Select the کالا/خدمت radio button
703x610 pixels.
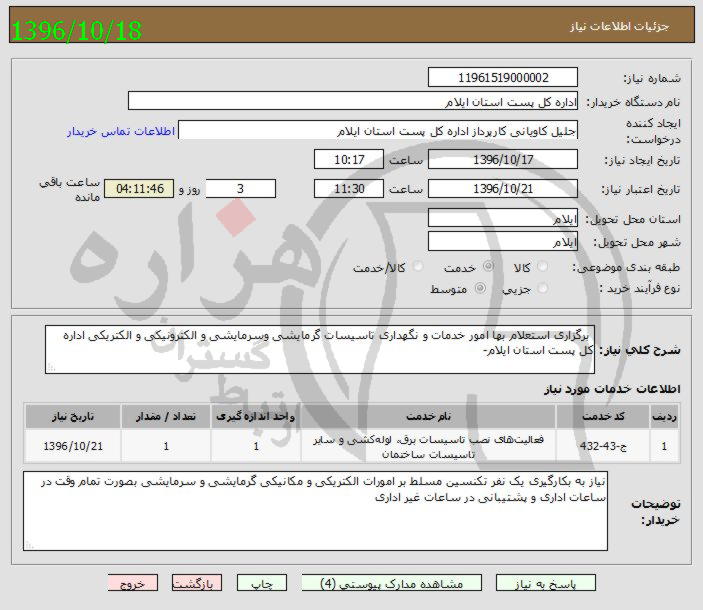[x=418, y=267]
